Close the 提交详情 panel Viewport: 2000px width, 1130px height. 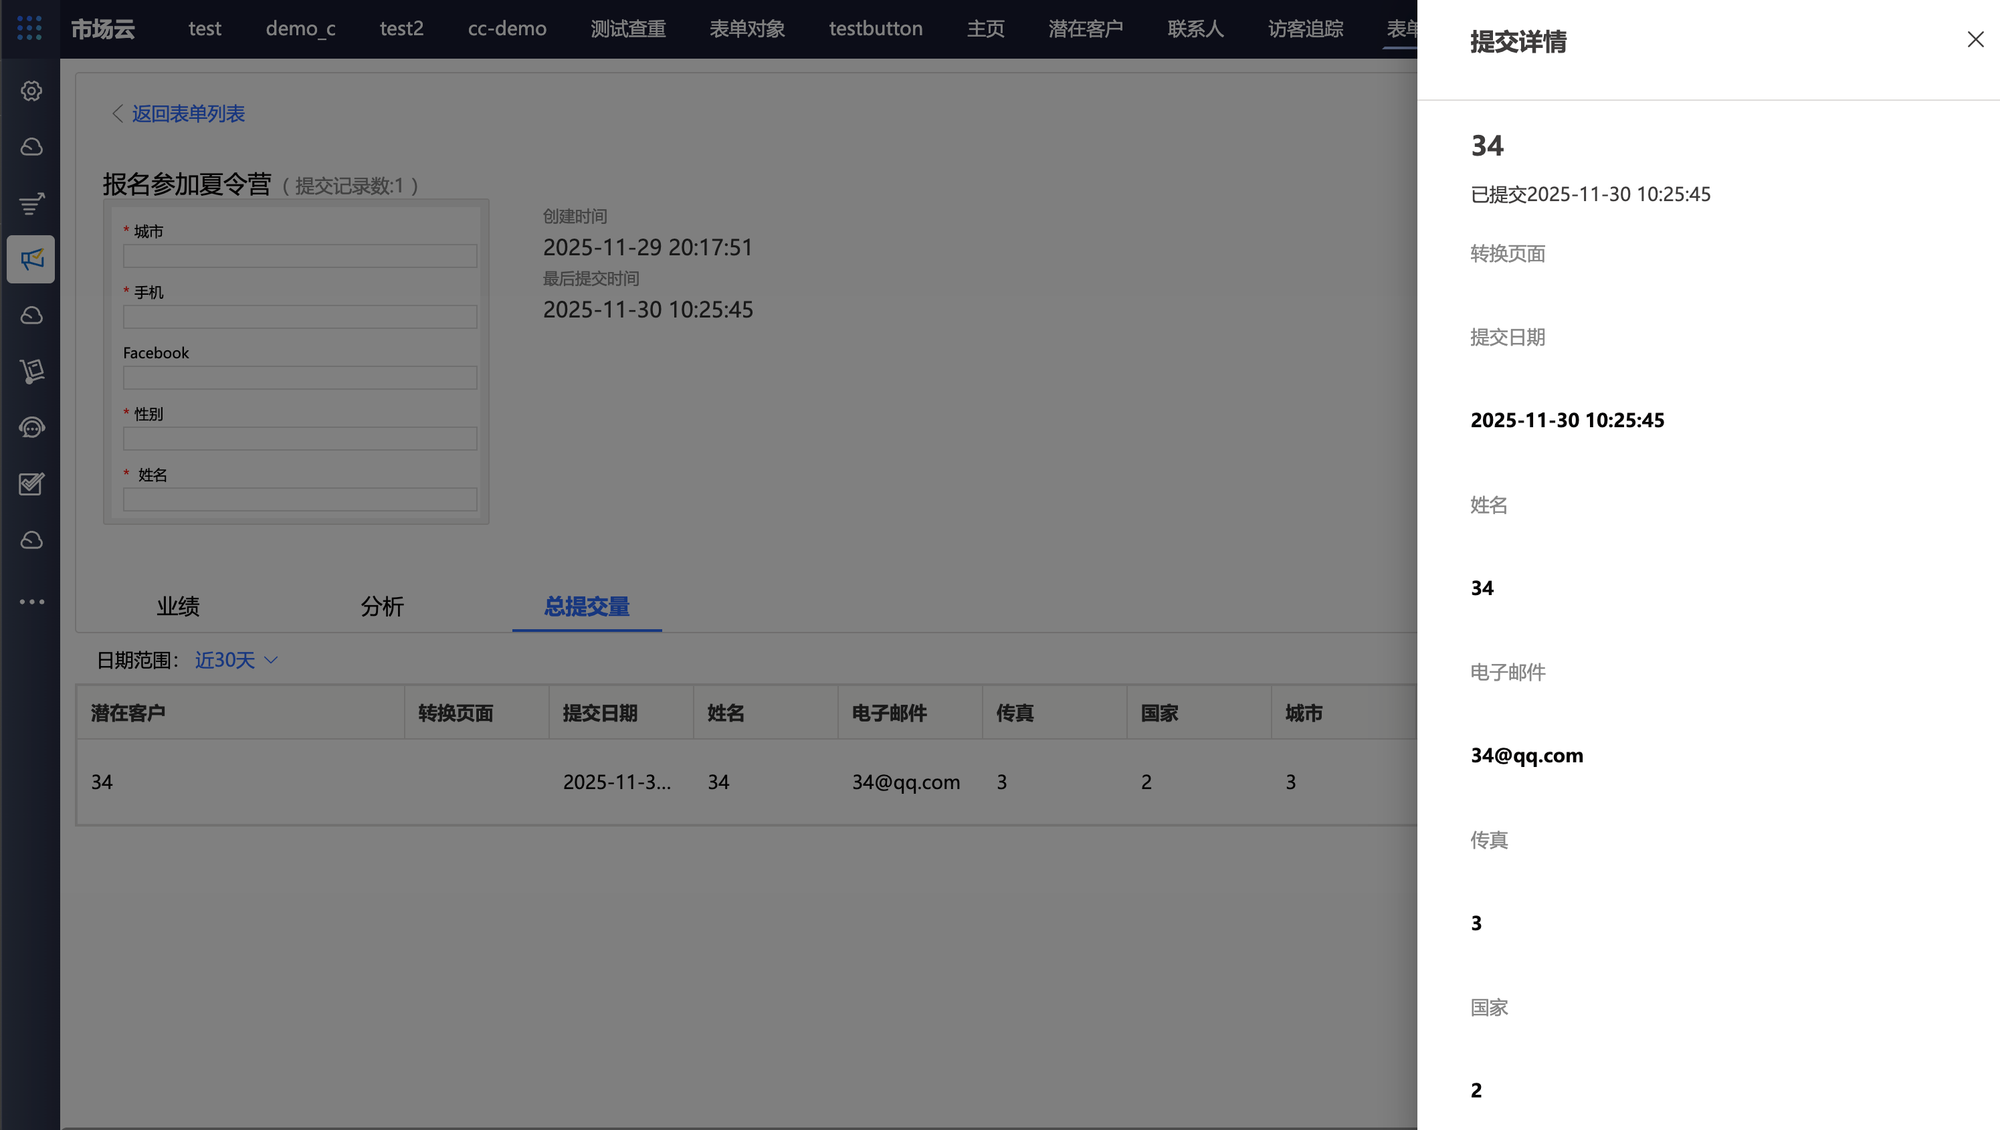click(x=1975, y=39)
